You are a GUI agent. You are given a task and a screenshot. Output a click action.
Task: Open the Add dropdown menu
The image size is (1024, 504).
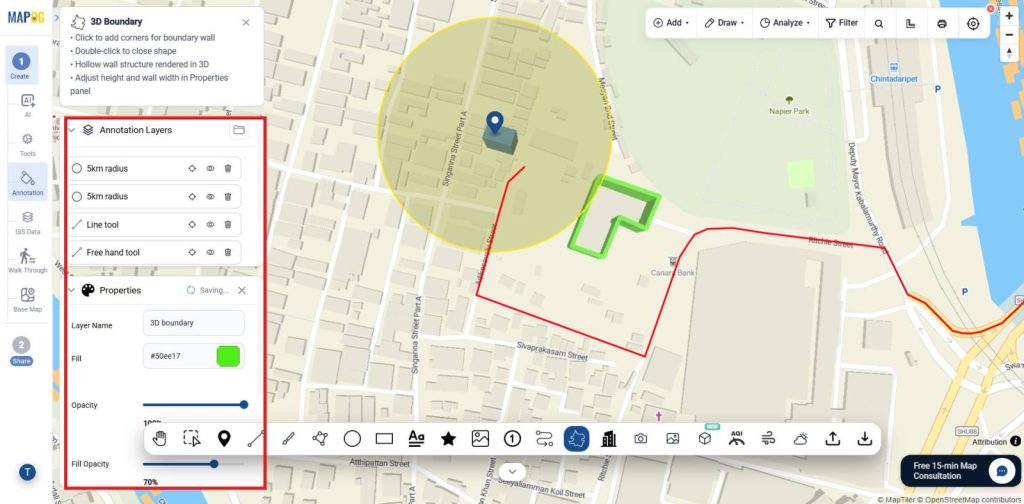(x=671, y=23)
